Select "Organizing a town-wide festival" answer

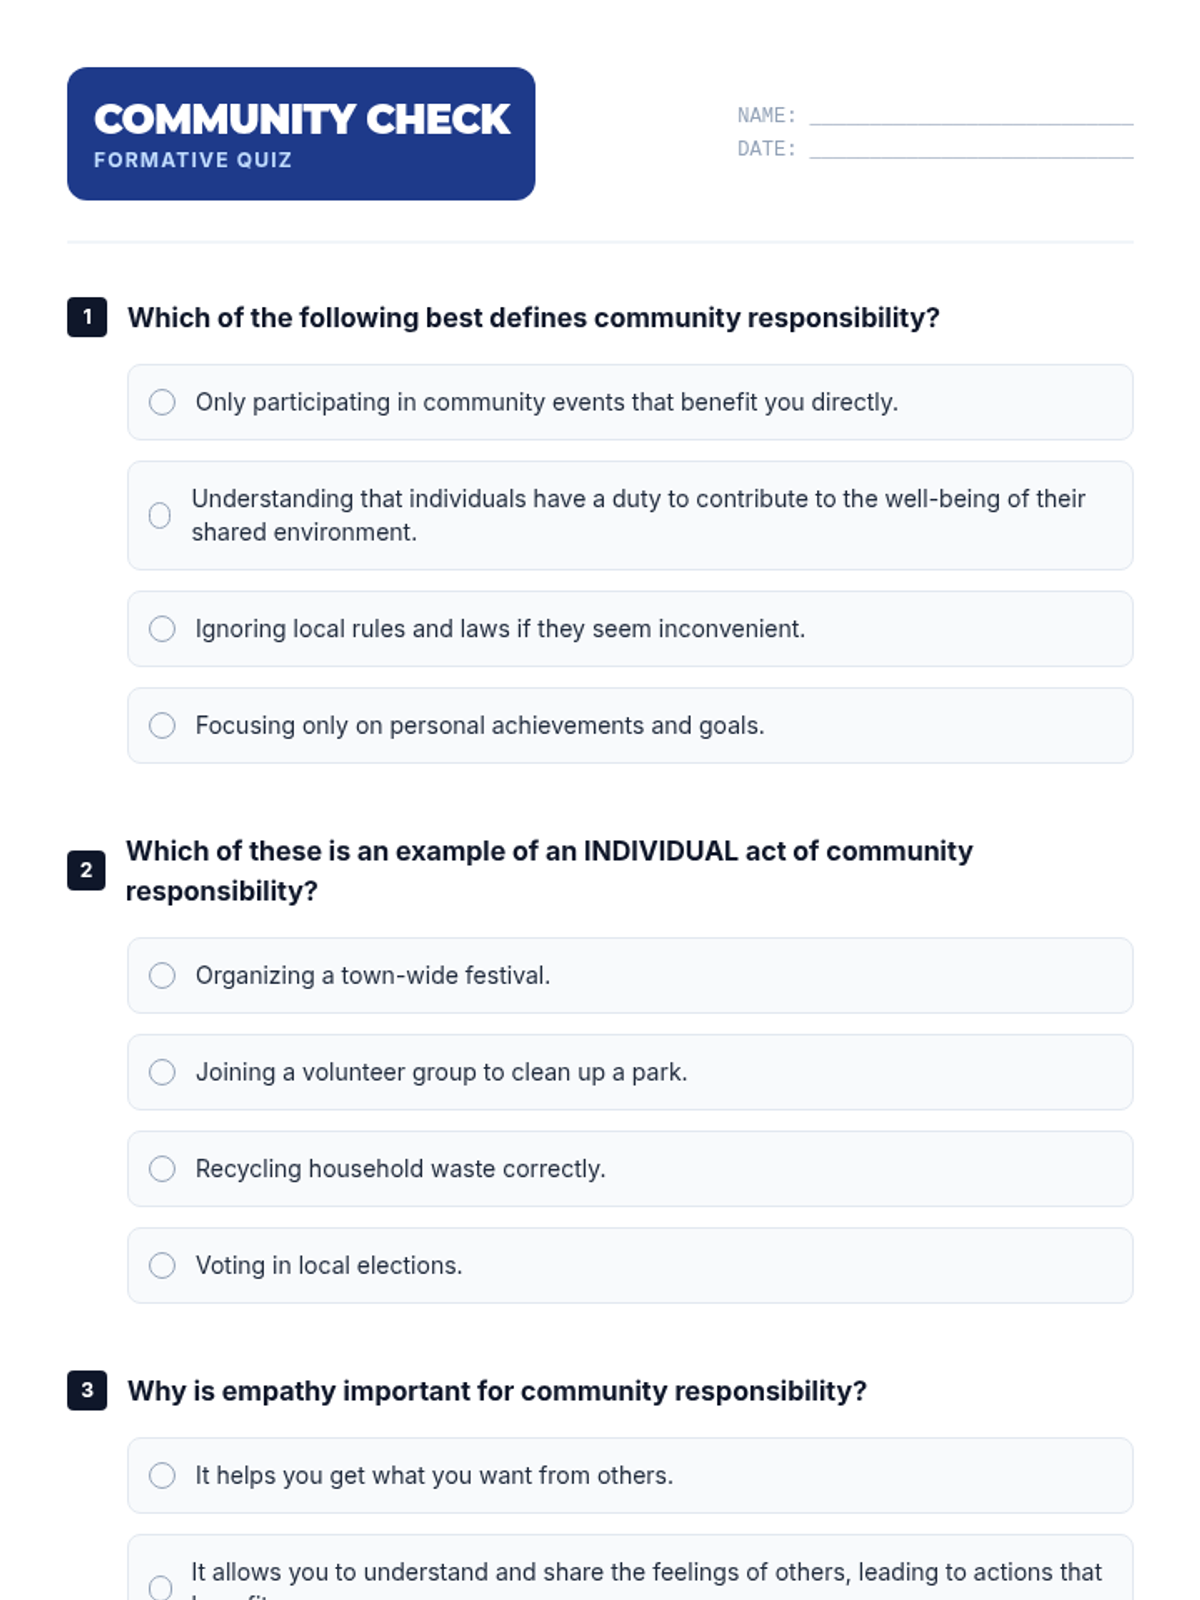162,976
